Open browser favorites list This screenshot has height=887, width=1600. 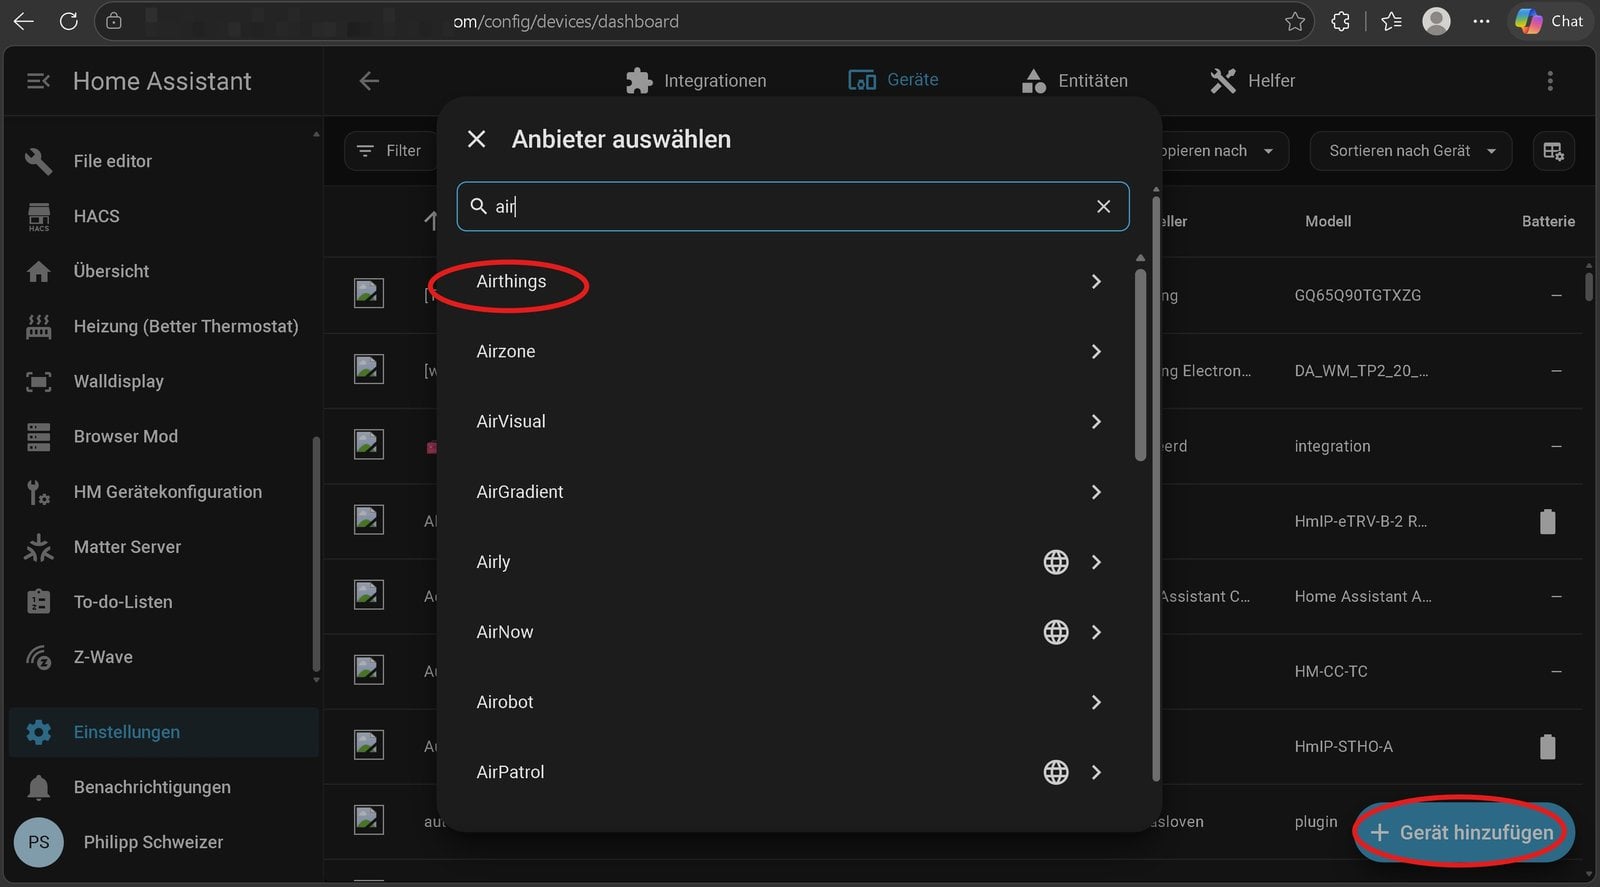point(1391,21)
